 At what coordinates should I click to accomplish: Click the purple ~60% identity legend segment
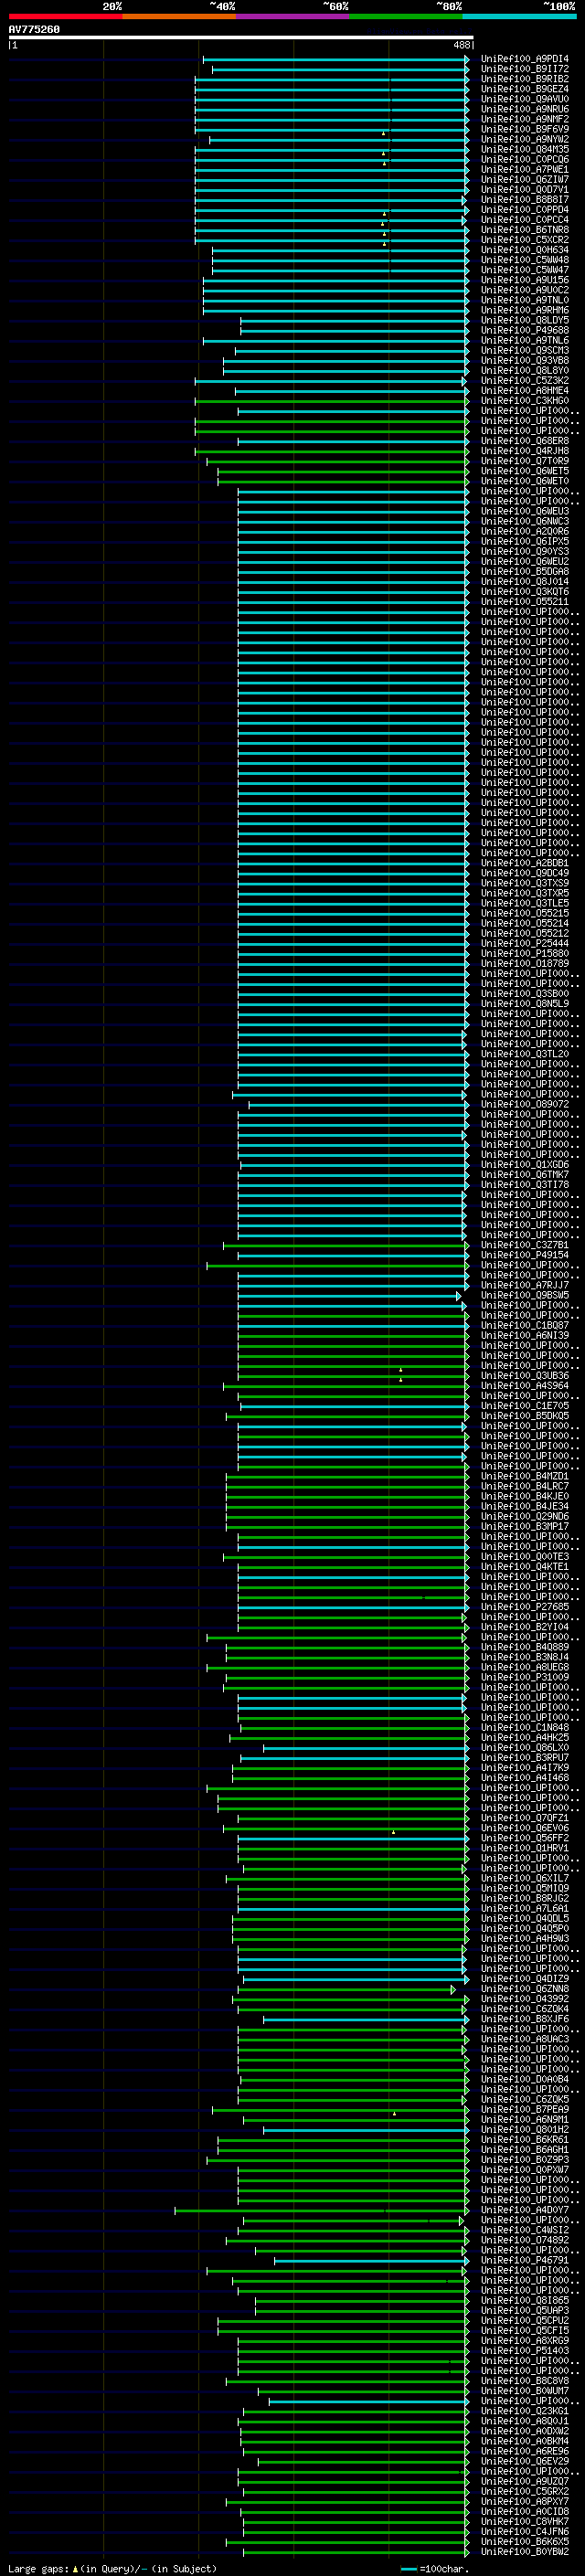293,16
